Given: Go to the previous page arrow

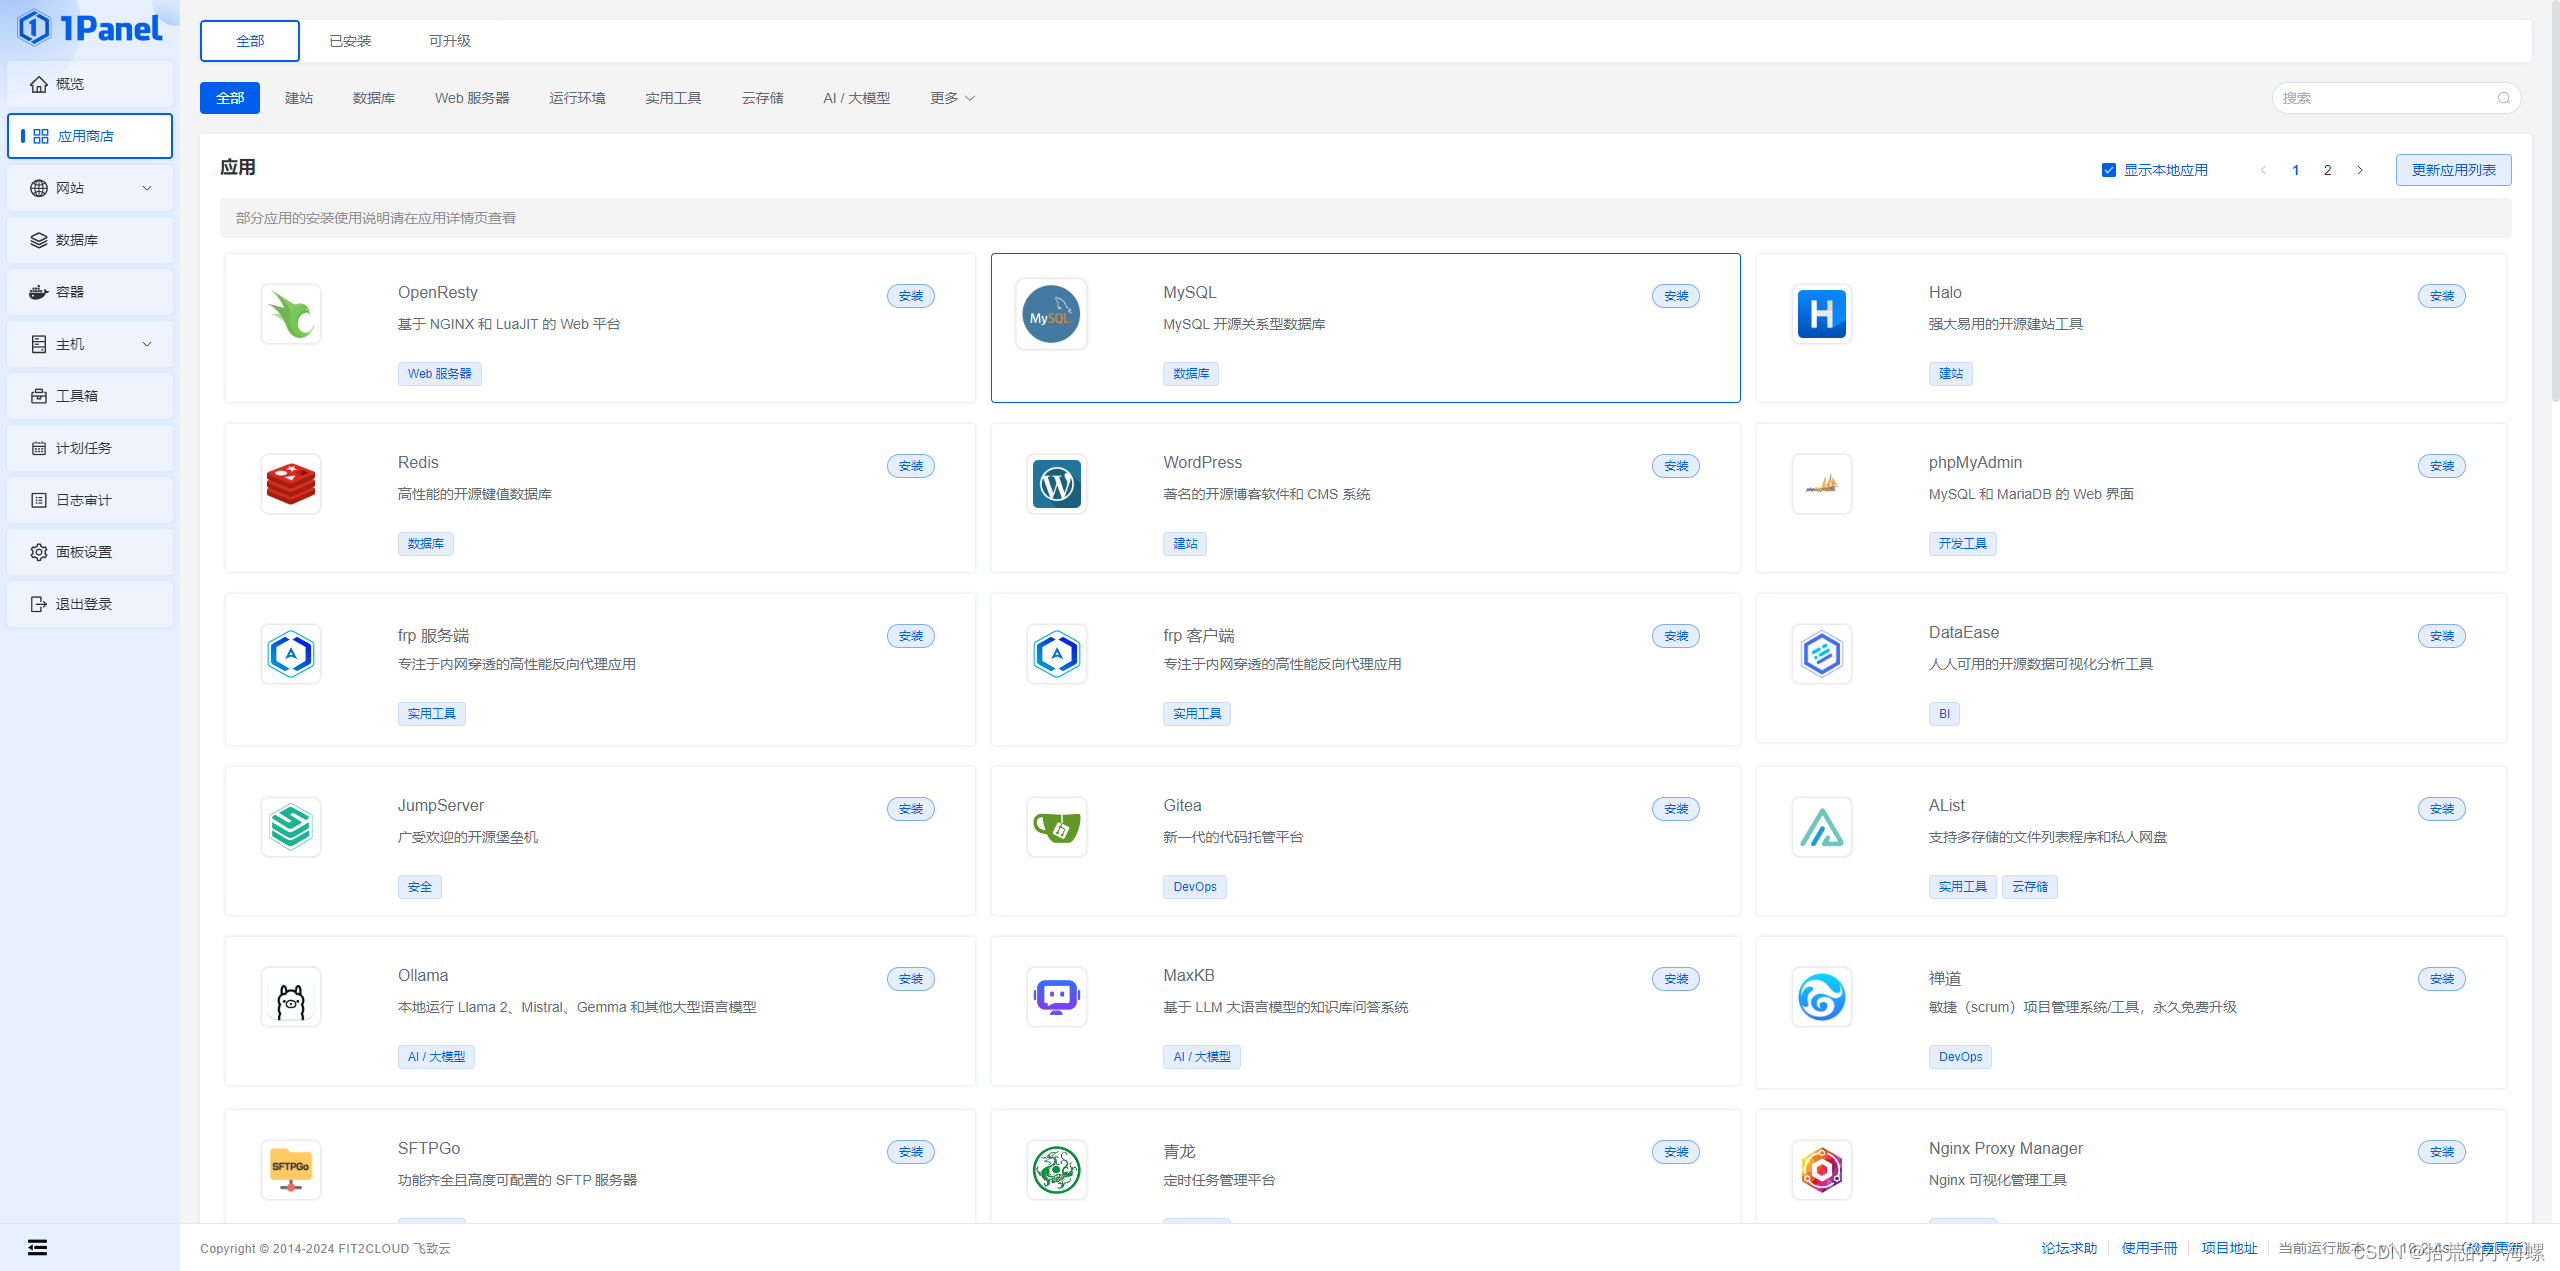Looking at the screenshot, I should point(2264,170).
